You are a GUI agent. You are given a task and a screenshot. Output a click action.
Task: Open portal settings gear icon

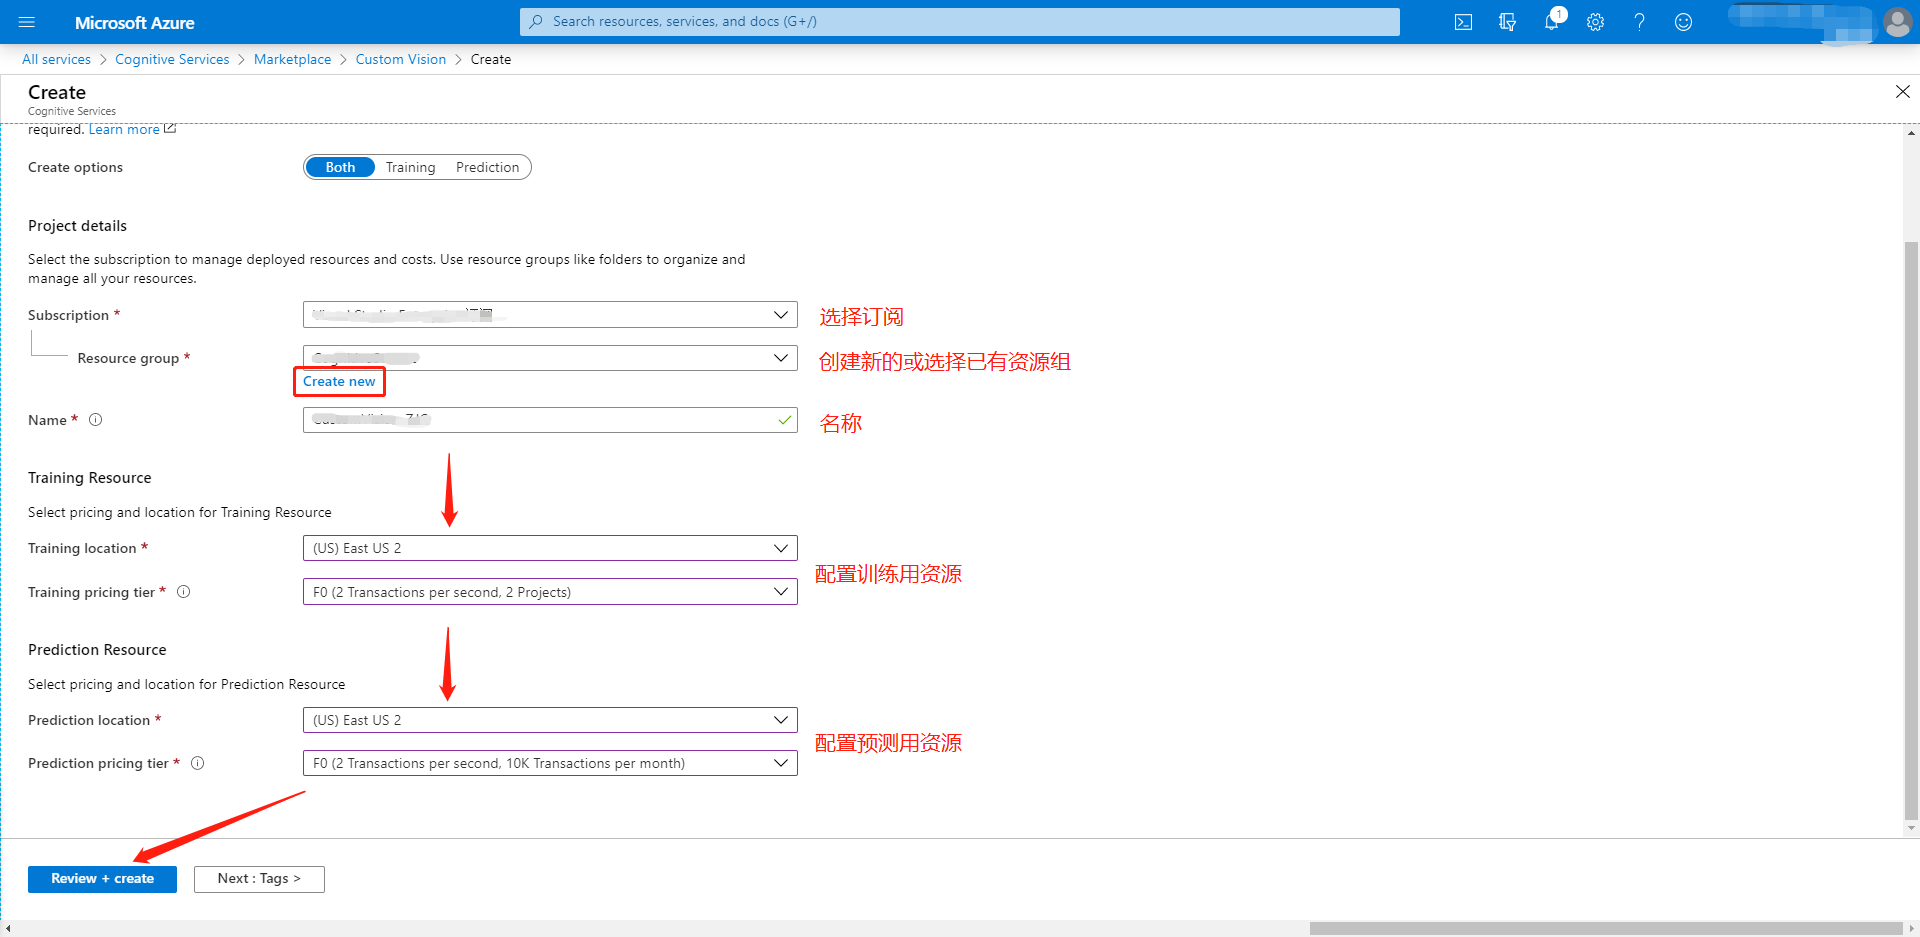[x=1595, y=22]
